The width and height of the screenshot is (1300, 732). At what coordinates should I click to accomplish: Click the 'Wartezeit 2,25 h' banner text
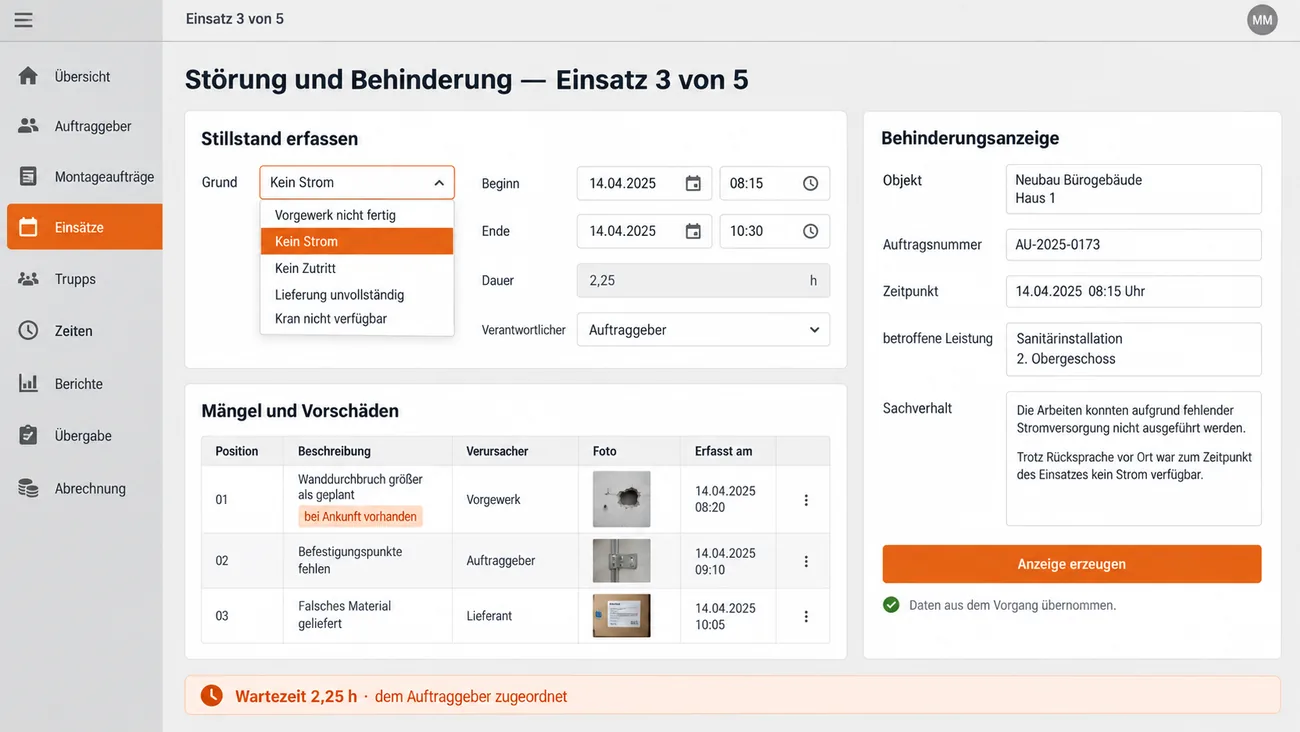click(x=296, y=696)
